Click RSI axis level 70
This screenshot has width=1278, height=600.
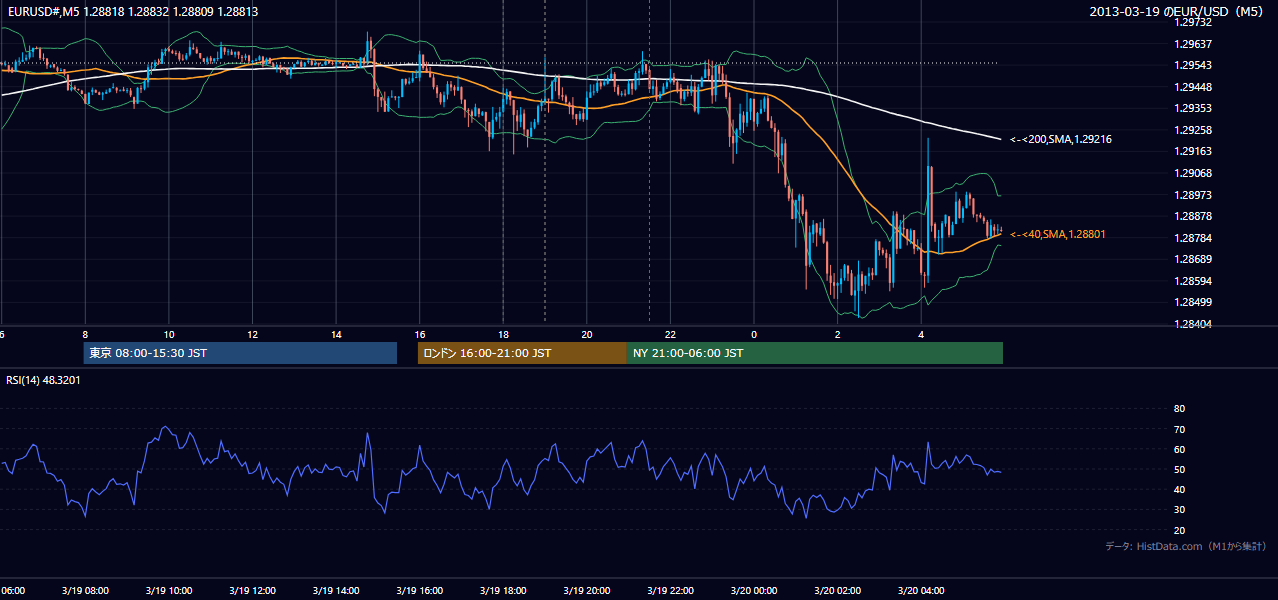click(x=1179, y=429)
